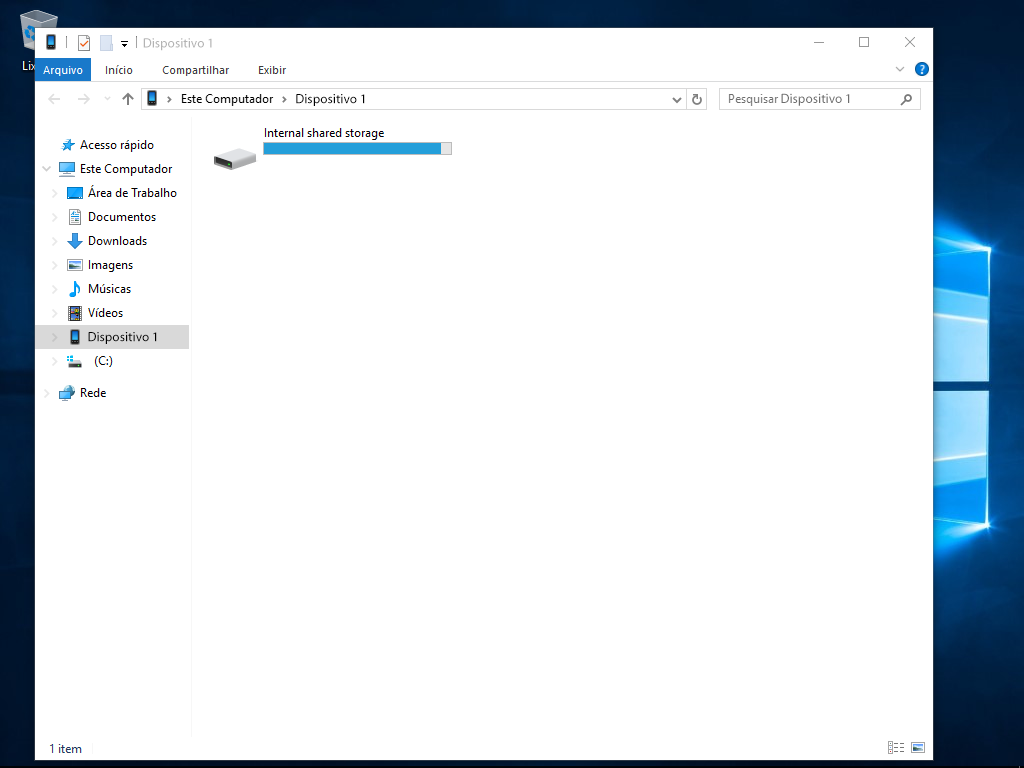The image size is (1024, 768).
Task: Go up one folder level
Action: coord(128,99)
